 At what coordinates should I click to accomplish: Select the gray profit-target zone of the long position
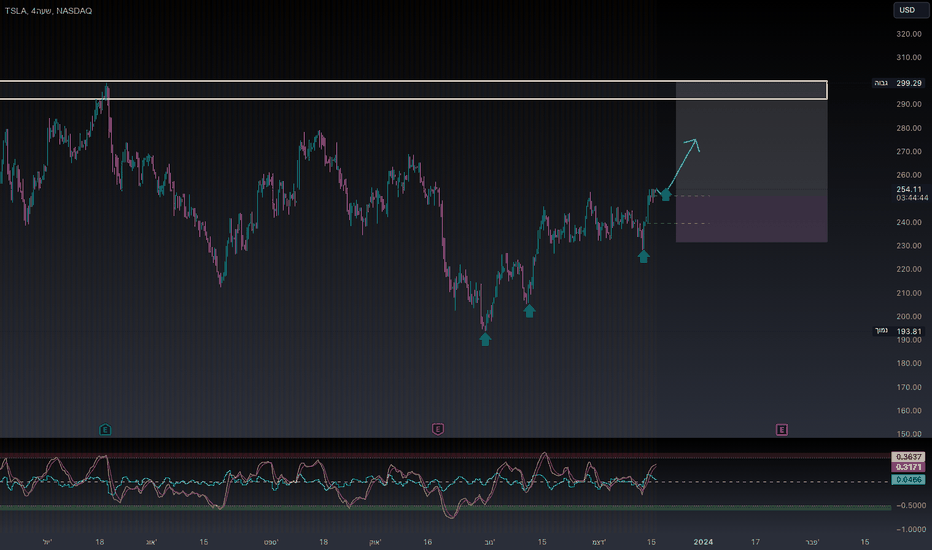[751, 139]
